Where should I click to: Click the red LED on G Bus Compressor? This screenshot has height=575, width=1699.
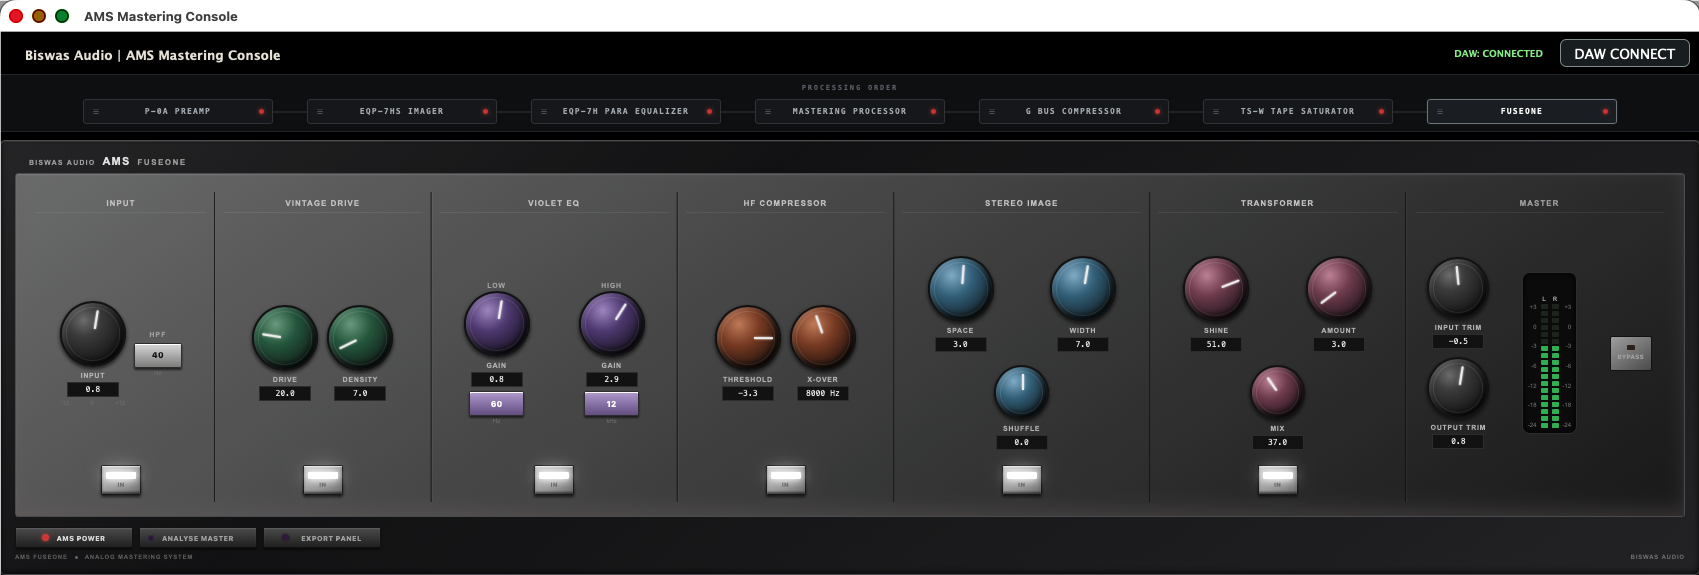tap(1157, 111)
